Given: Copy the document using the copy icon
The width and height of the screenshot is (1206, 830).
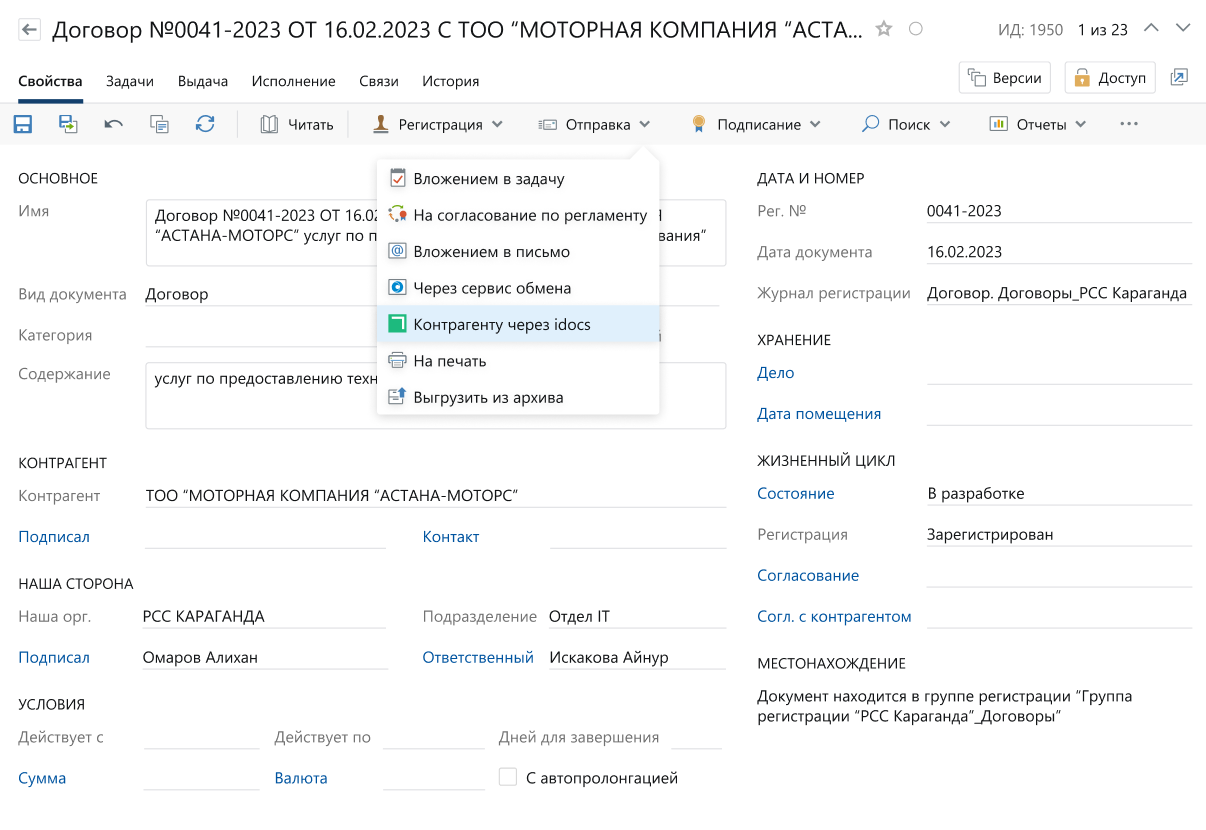Looking at the screenshot, I should pos(159,123).
